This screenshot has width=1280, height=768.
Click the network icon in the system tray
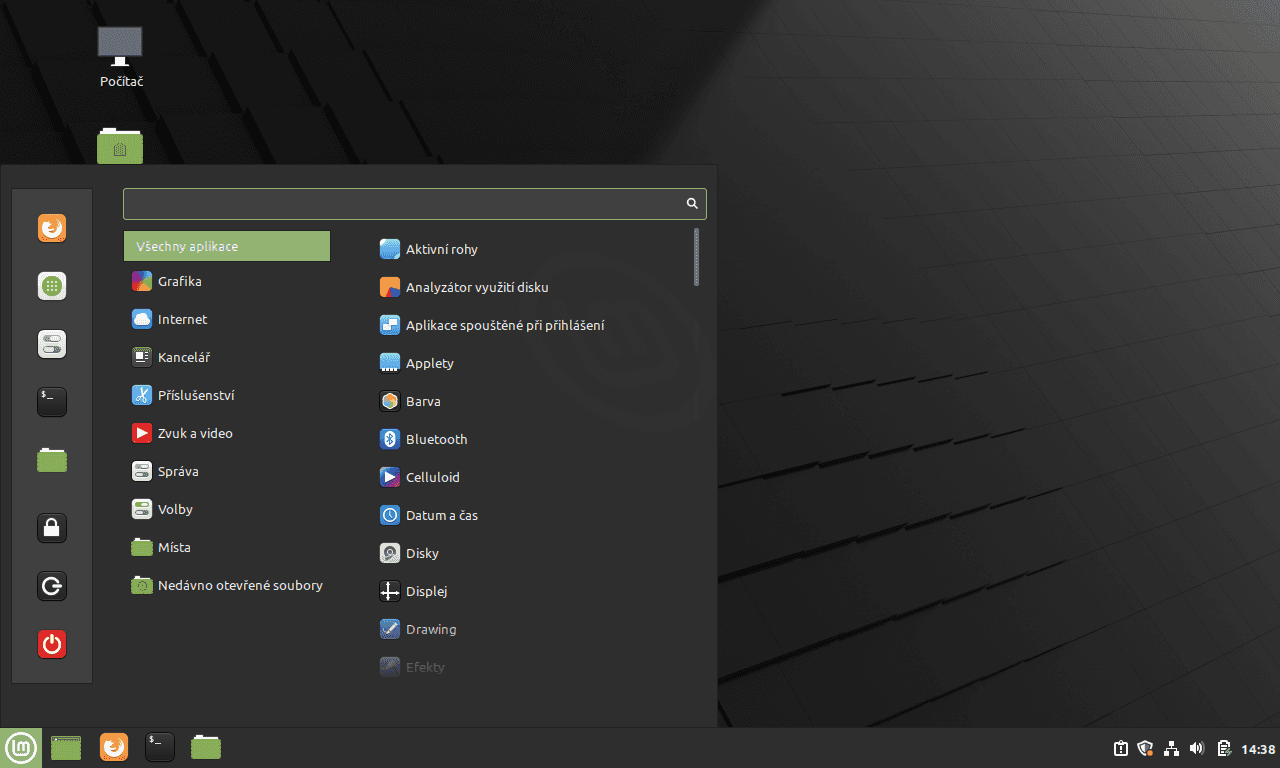(x=1170, y=747)
